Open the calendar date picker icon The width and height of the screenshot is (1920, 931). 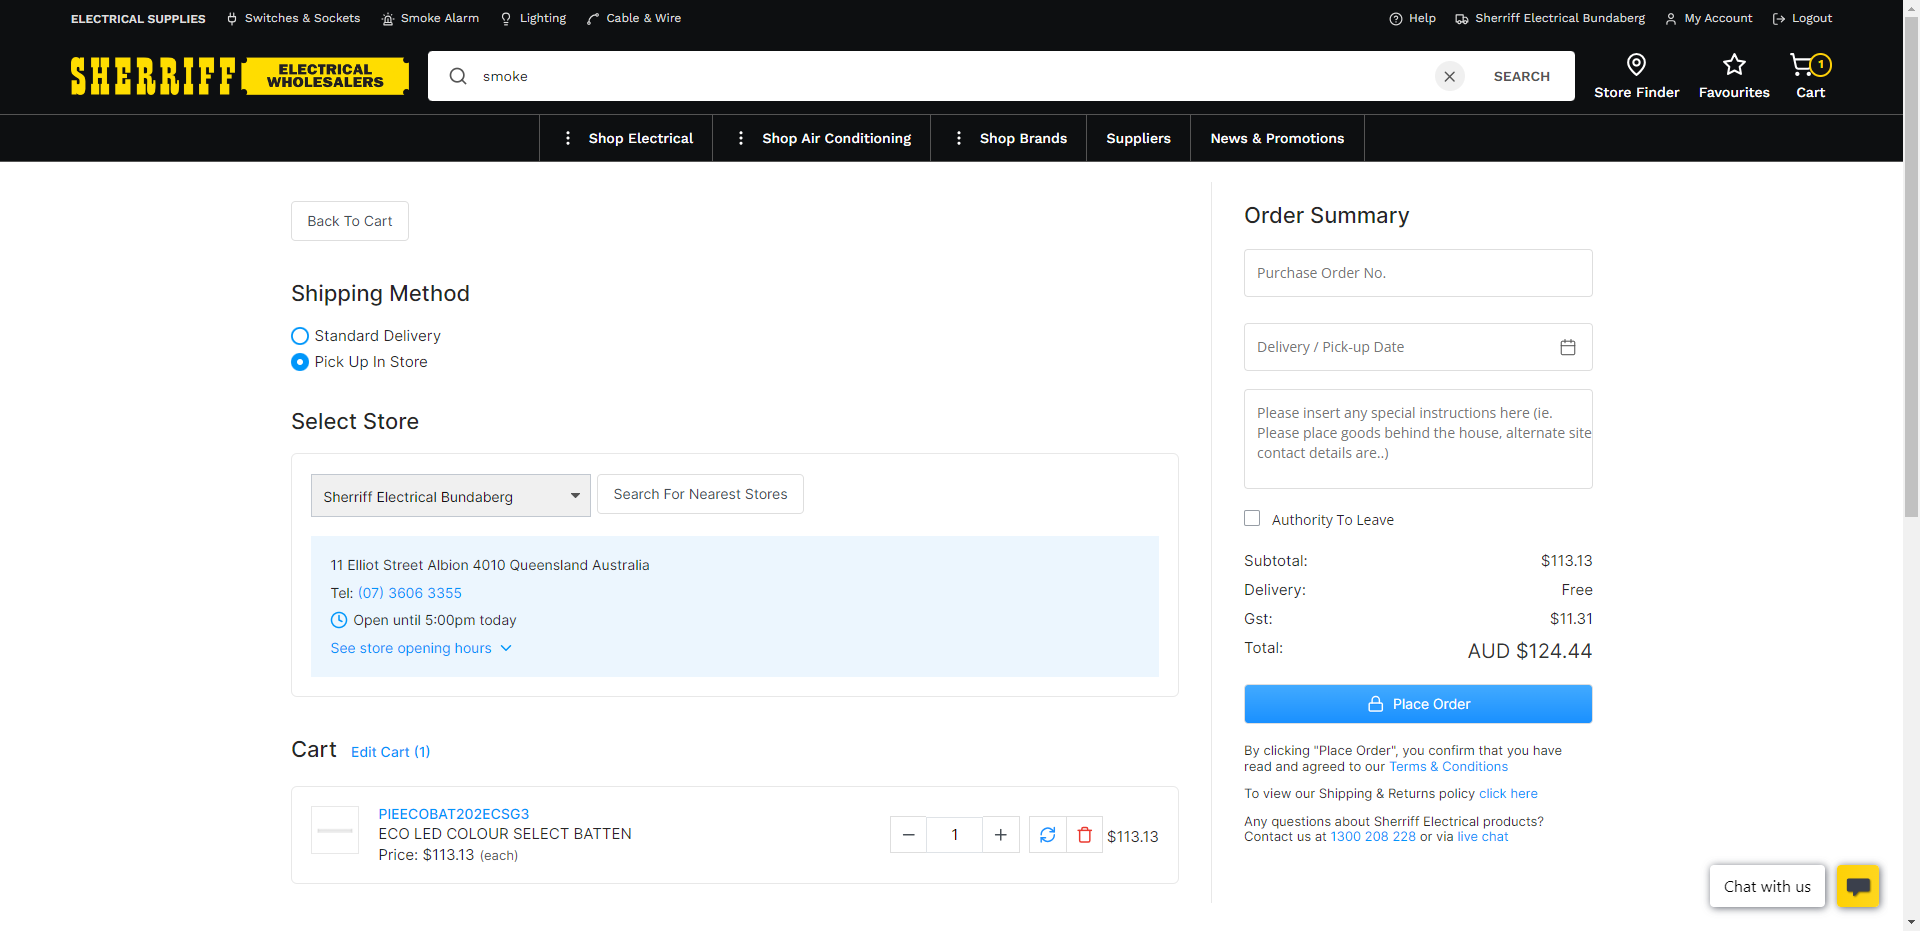[1567, 347]
